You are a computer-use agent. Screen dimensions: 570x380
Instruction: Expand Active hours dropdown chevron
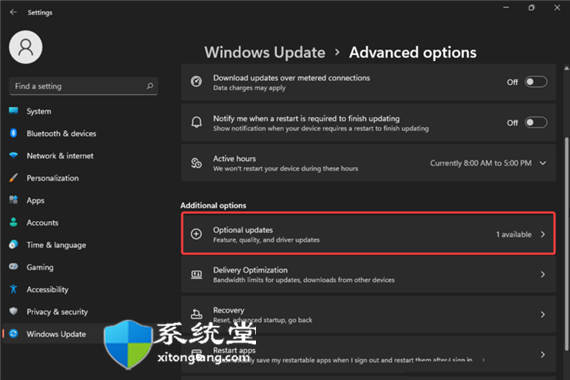coord(543,163)
